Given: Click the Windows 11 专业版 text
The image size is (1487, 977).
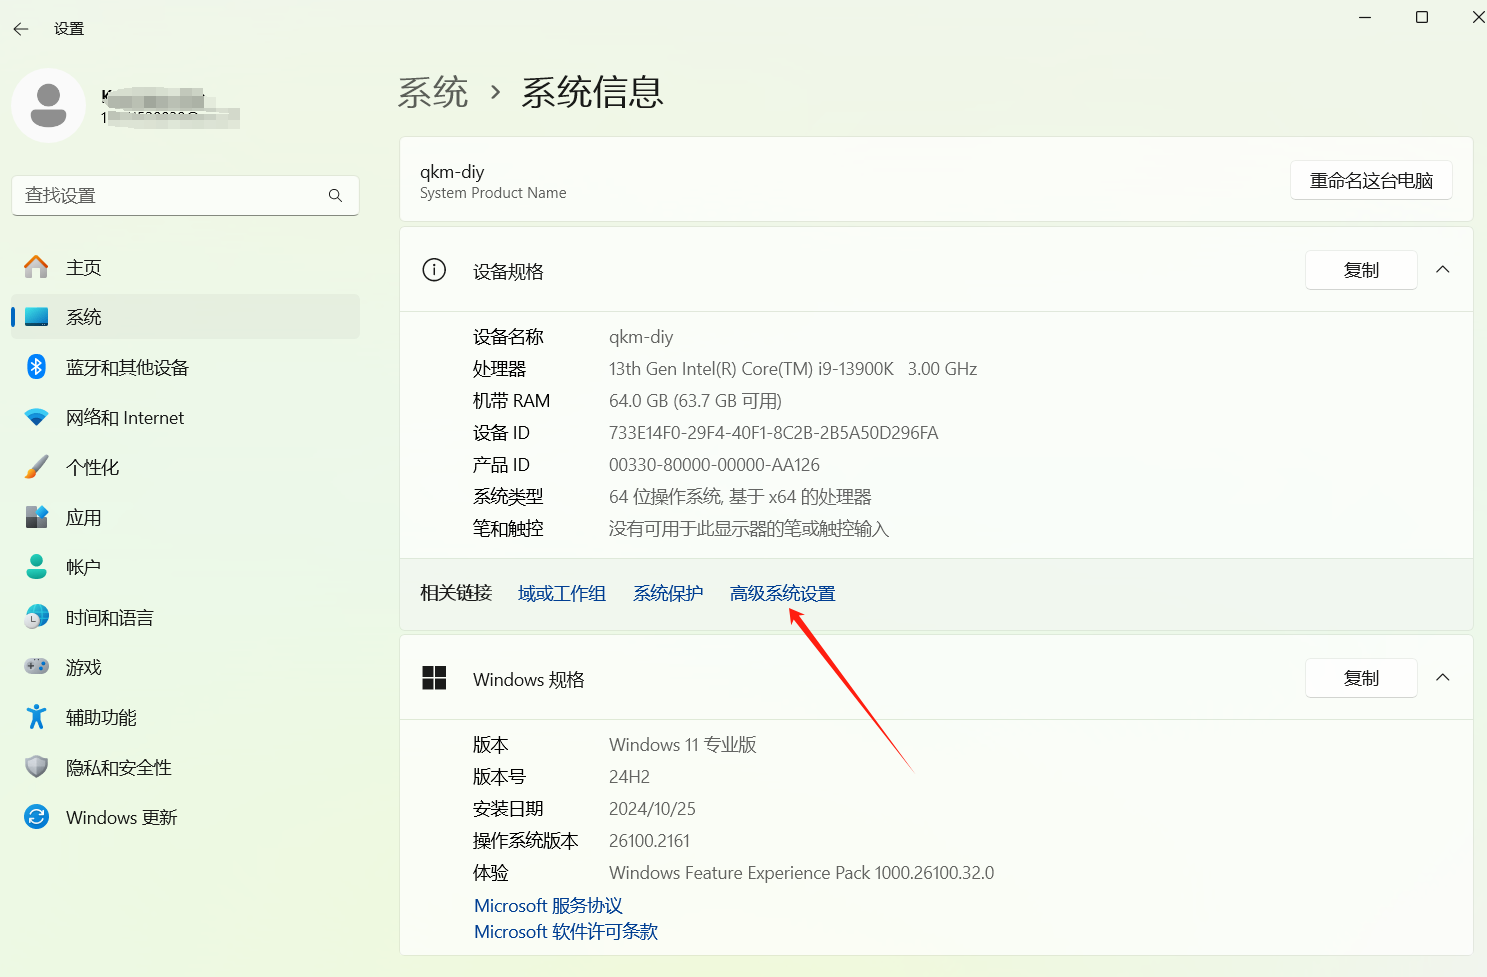Looking at the screenshot, I should [683, 745].
